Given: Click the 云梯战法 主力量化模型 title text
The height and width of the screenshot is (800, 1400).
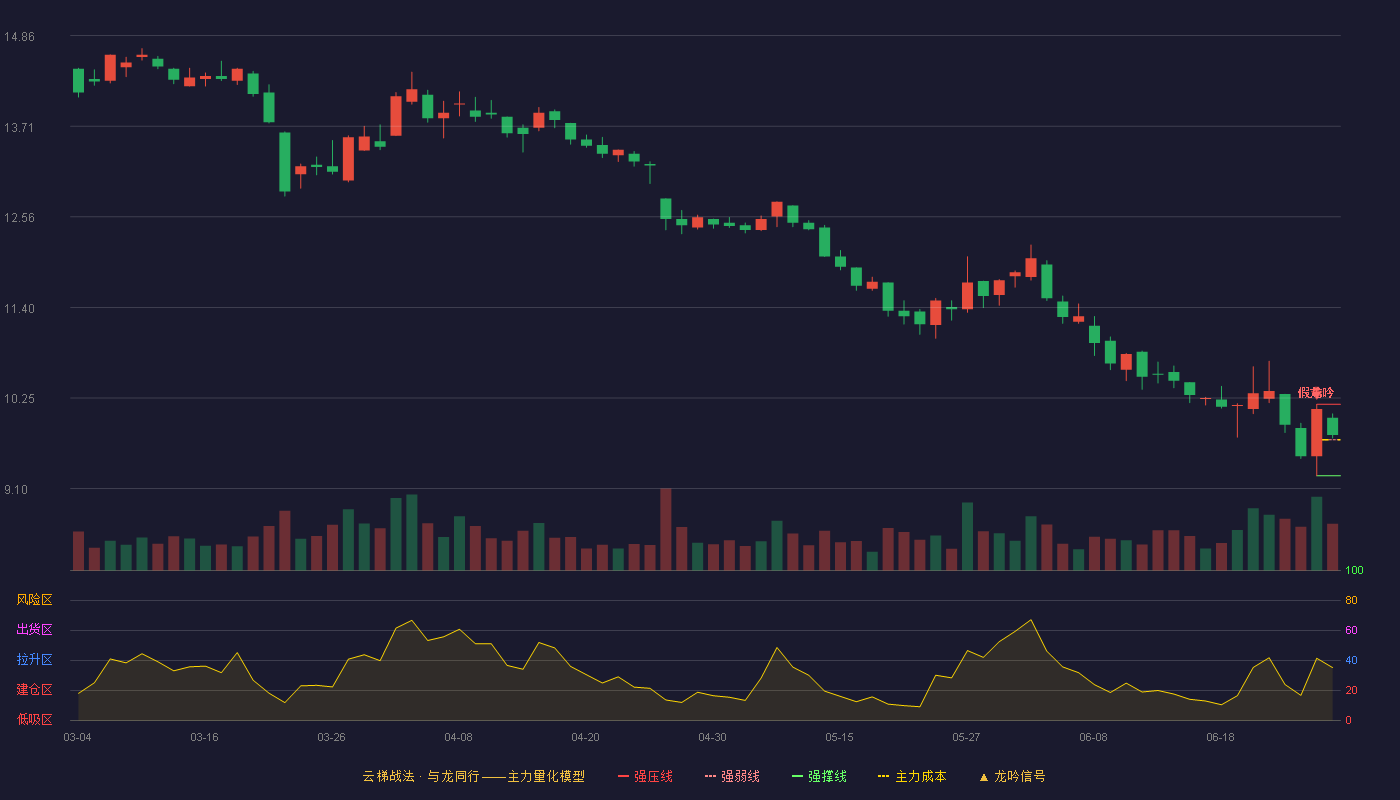Looking at the screenshot, I should point(473,776).
